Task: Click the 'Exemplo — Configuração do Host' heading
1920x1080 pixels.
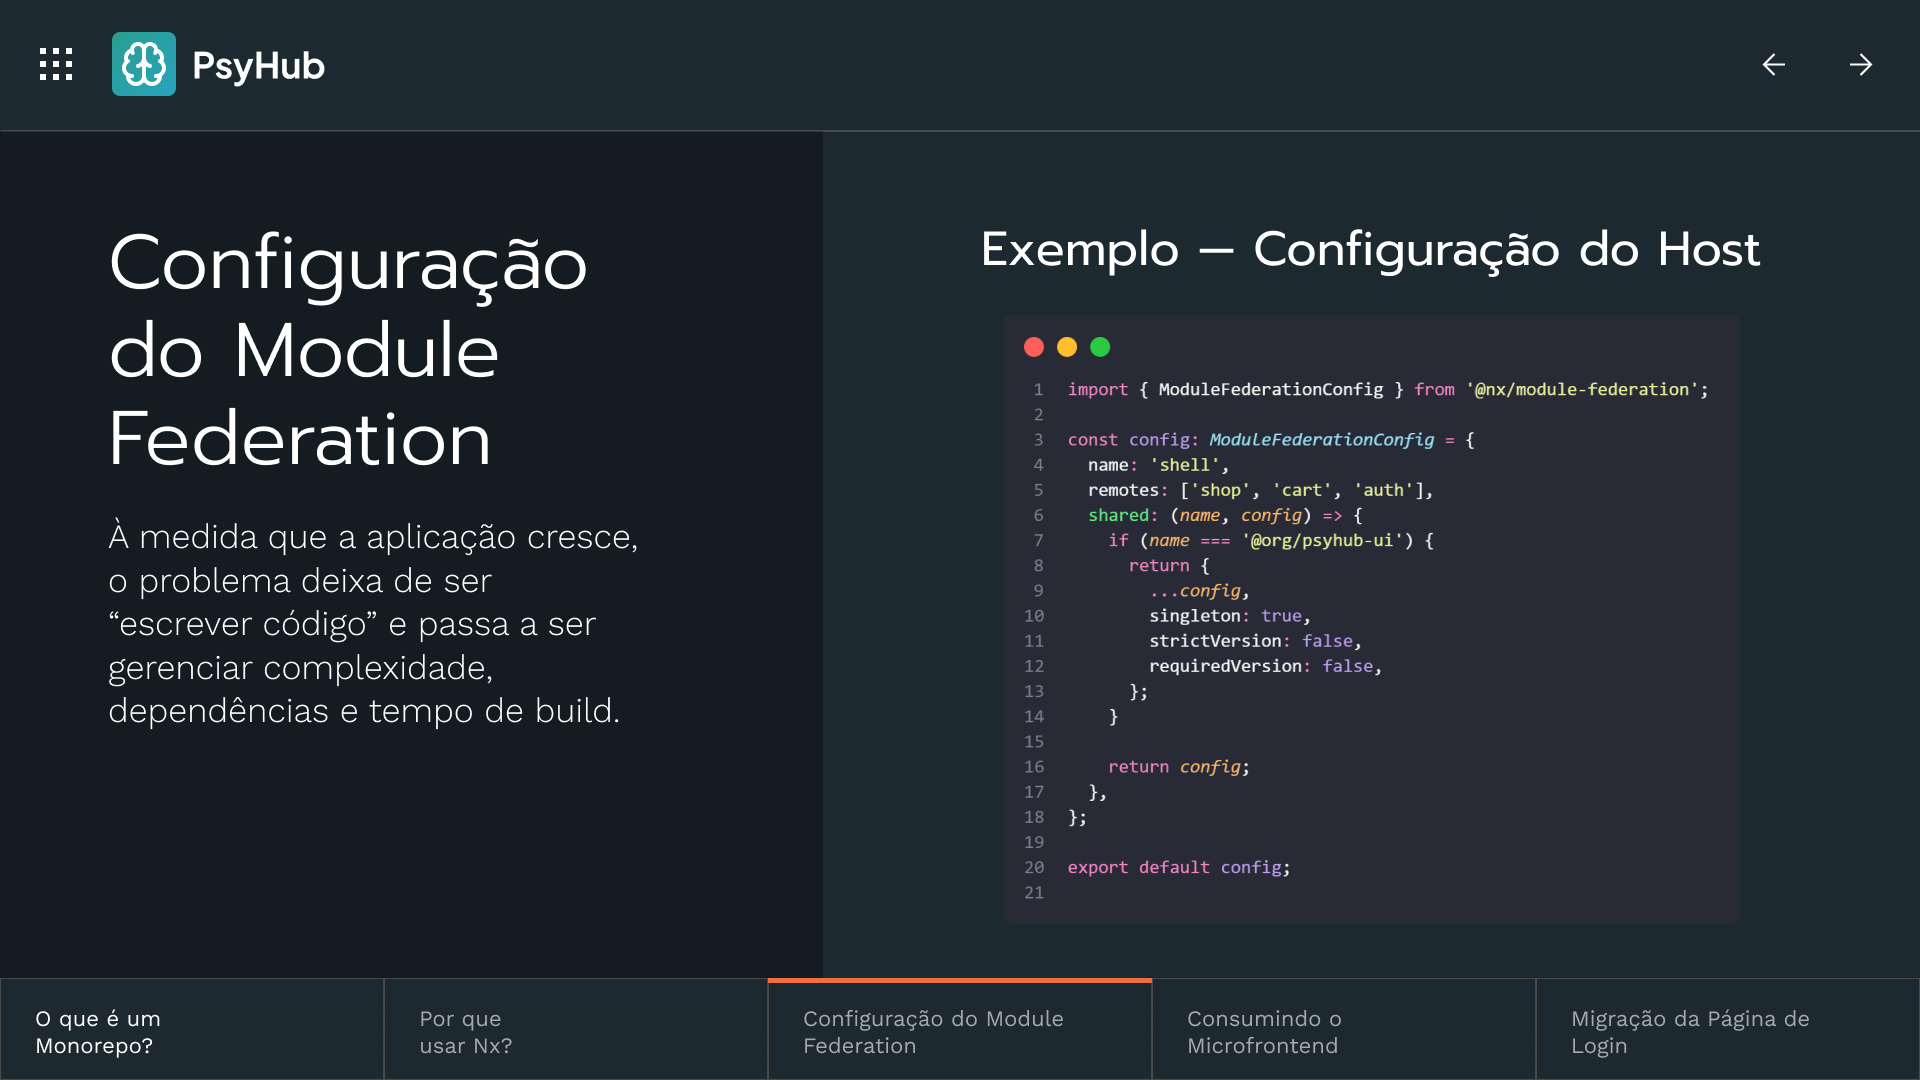Action: pos(1370,249)
